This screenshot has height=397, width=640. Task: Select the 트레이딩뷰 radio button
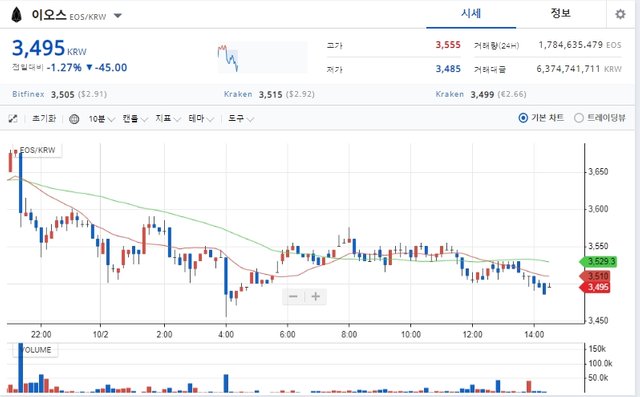point(578,118)
